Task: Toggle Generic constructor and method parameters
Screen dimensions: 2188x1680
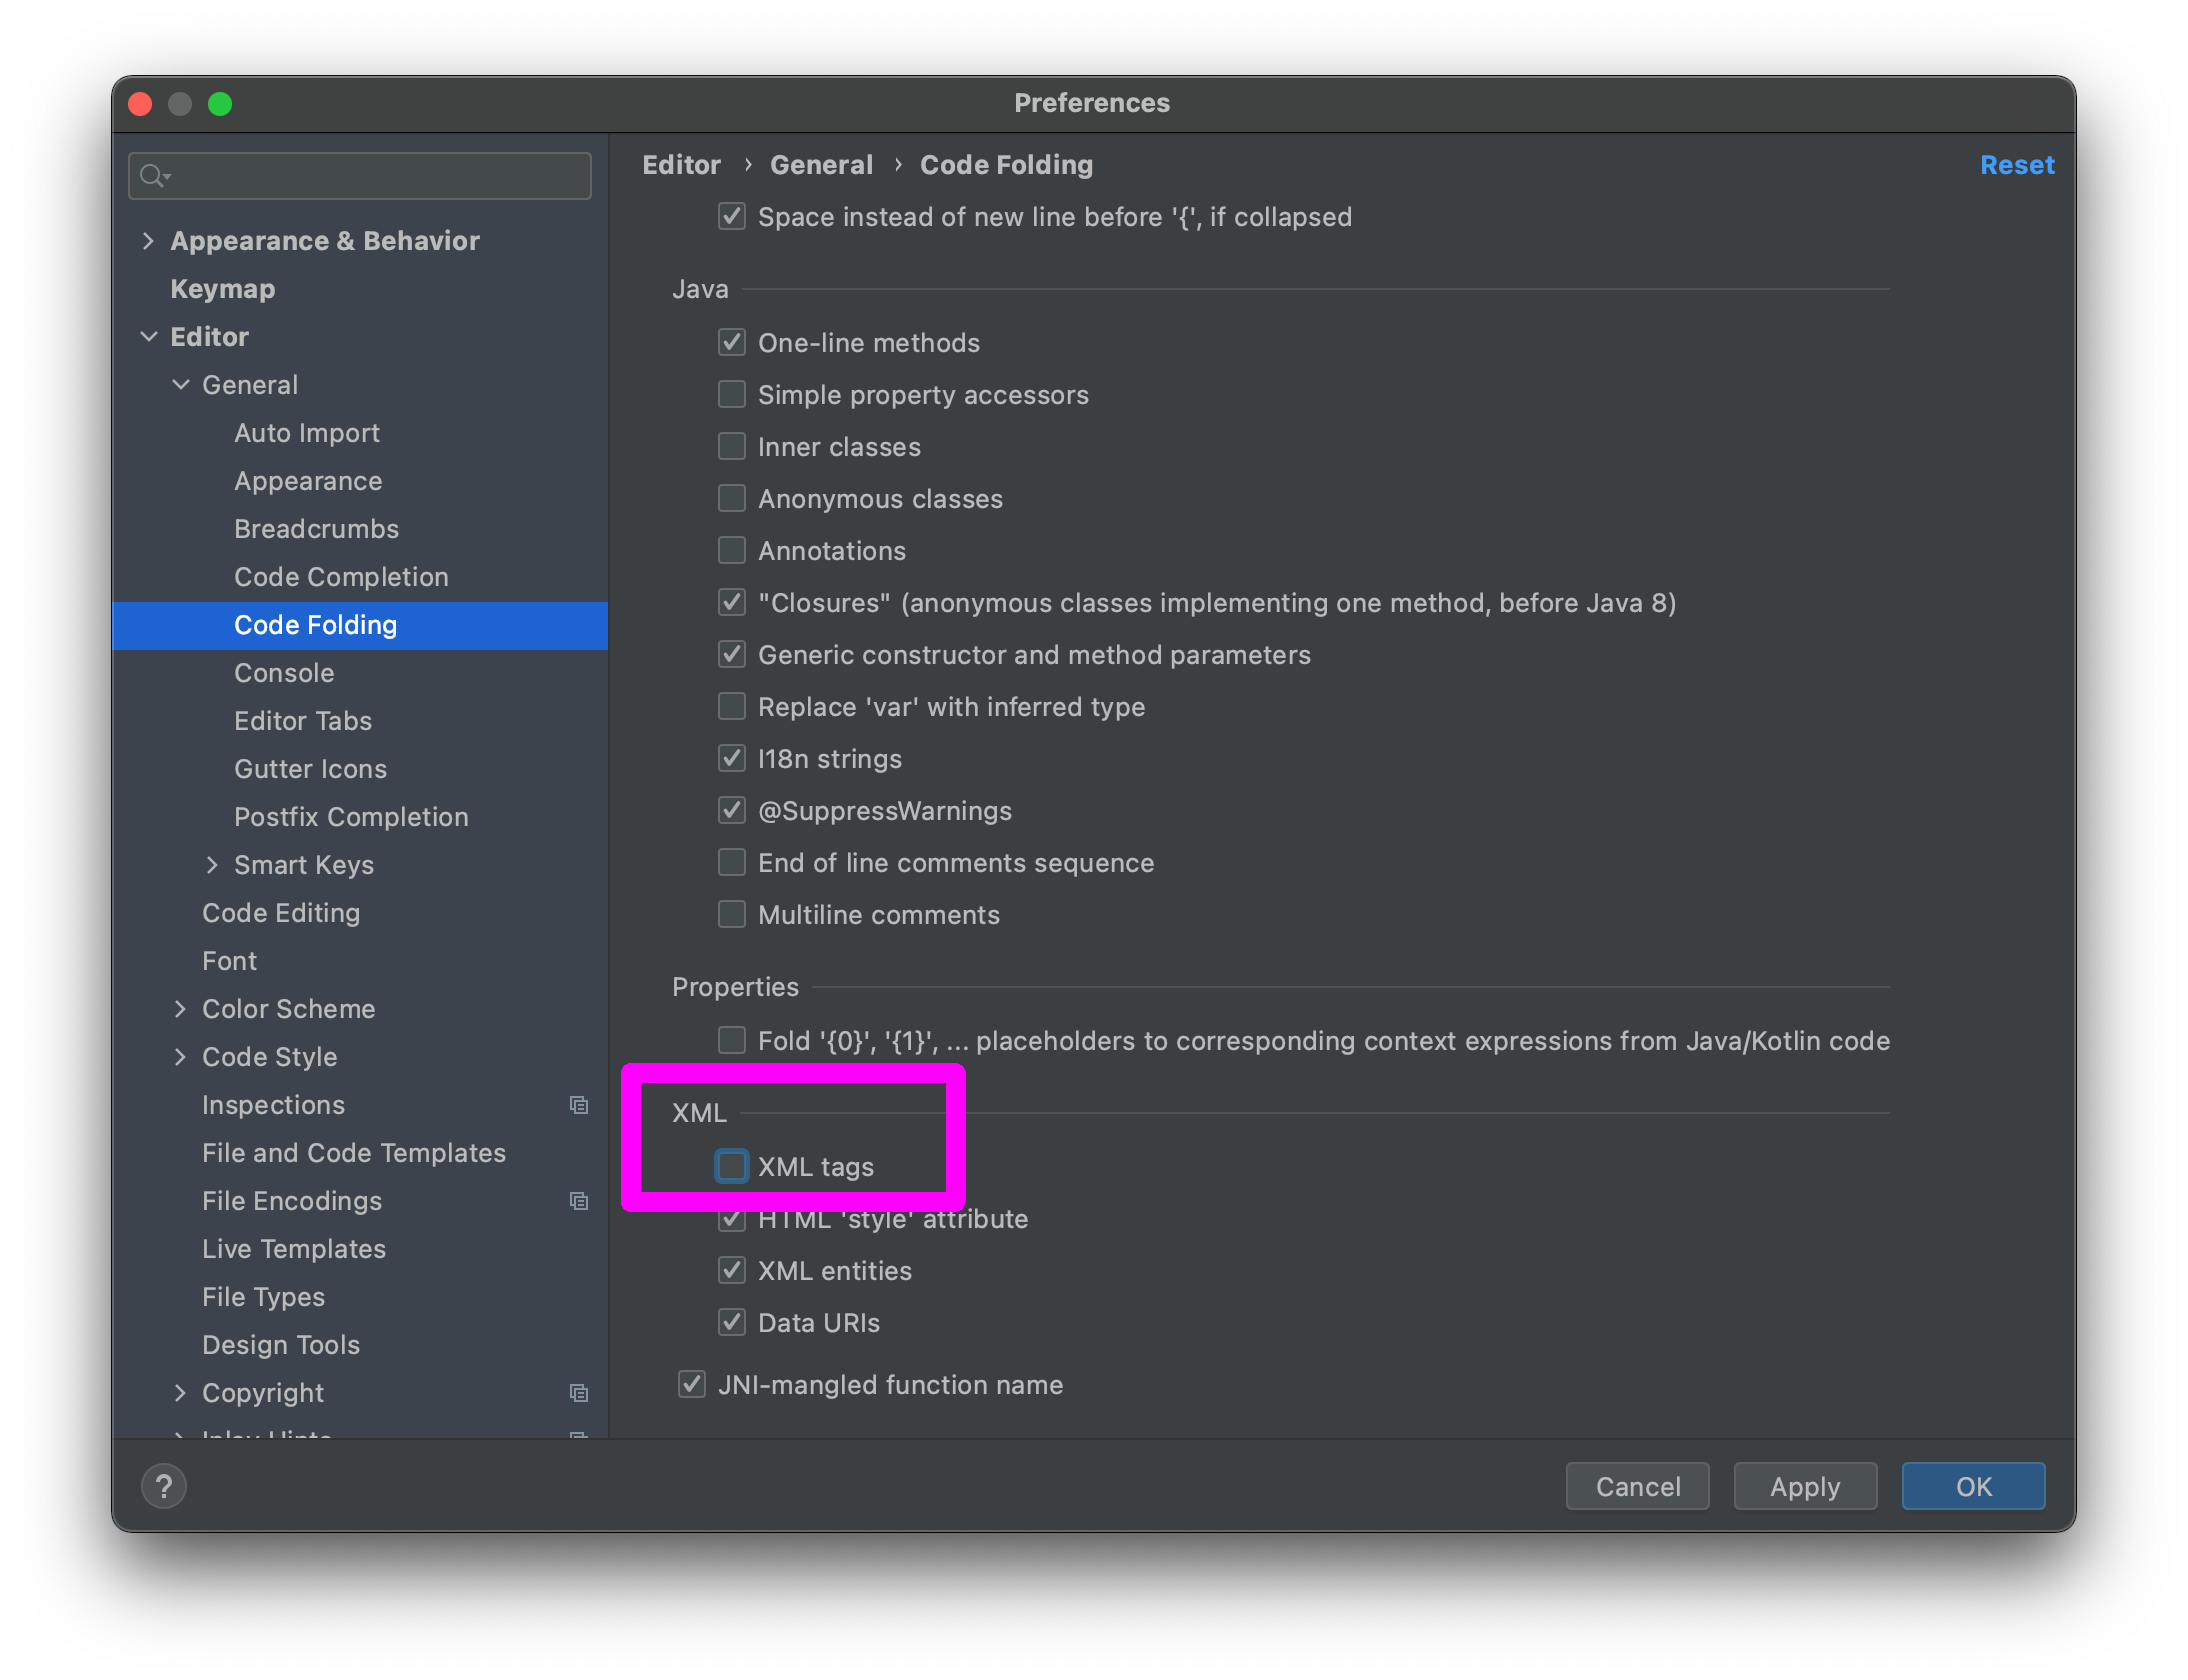Action: [x=732, y=655]
